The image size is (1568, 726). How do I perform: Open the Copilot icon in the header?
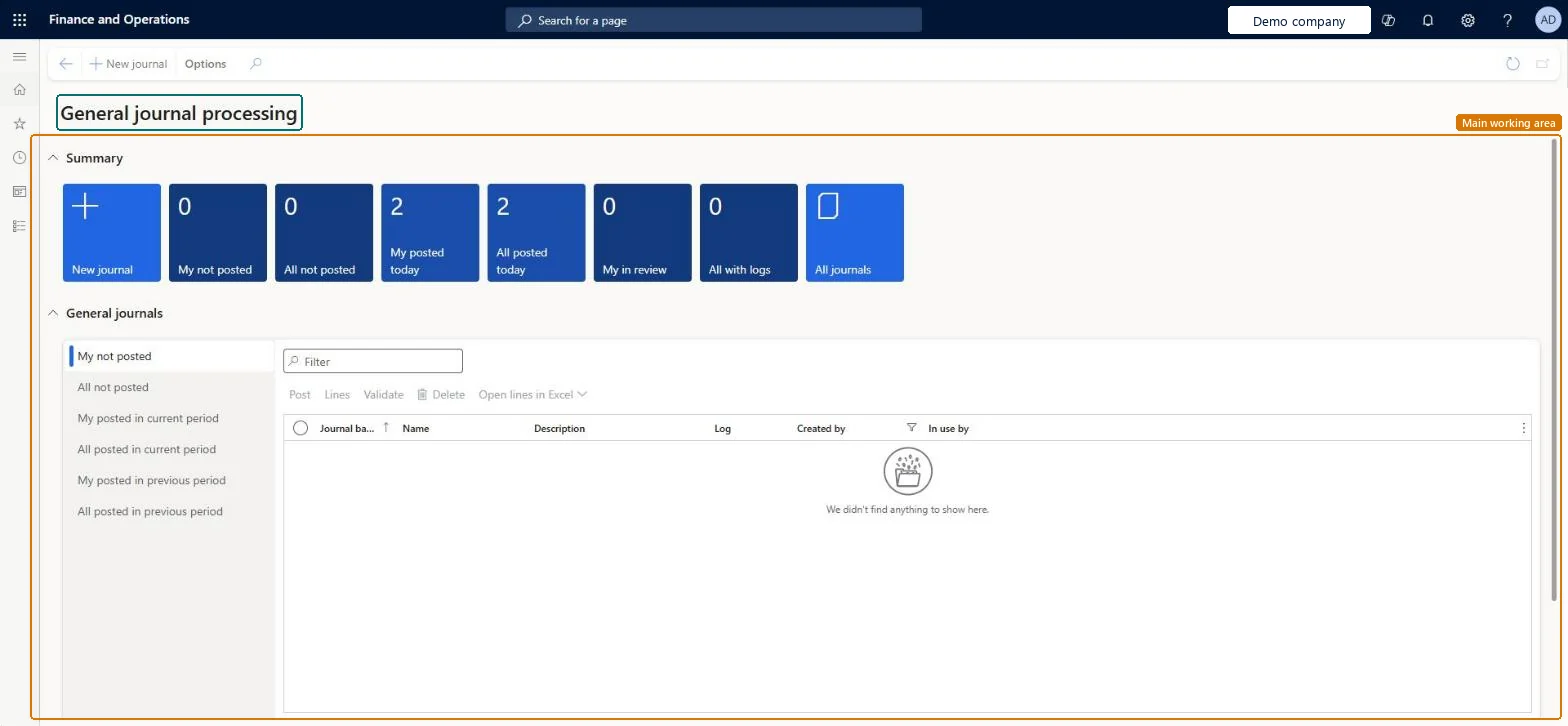tap(1388, 20)
